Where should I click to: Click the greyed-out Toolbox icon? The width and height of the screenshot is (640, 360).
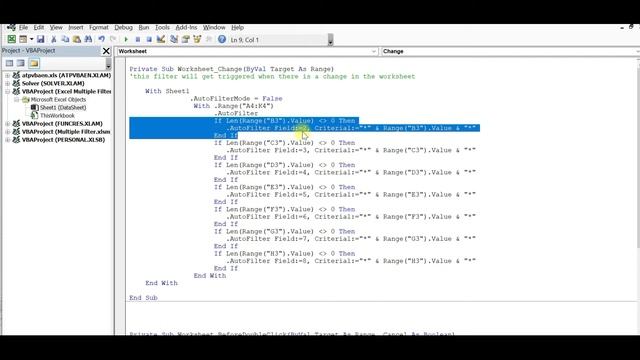(x=209, y=39)
